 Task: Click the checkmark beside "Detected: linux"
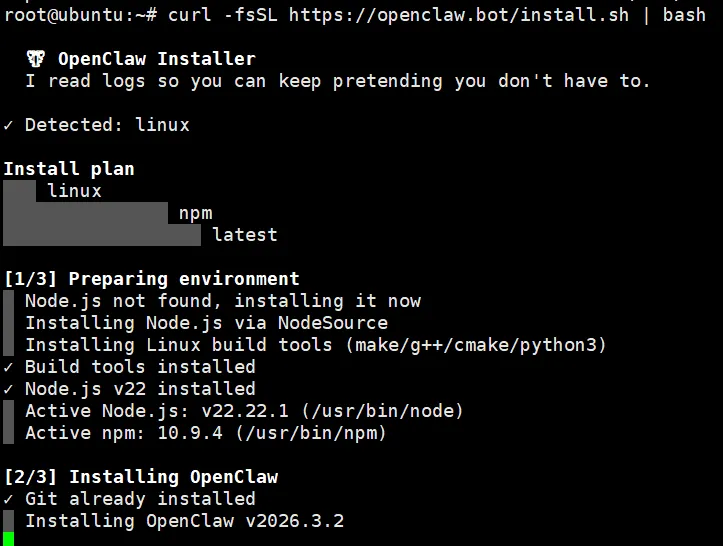click(8, 125)
